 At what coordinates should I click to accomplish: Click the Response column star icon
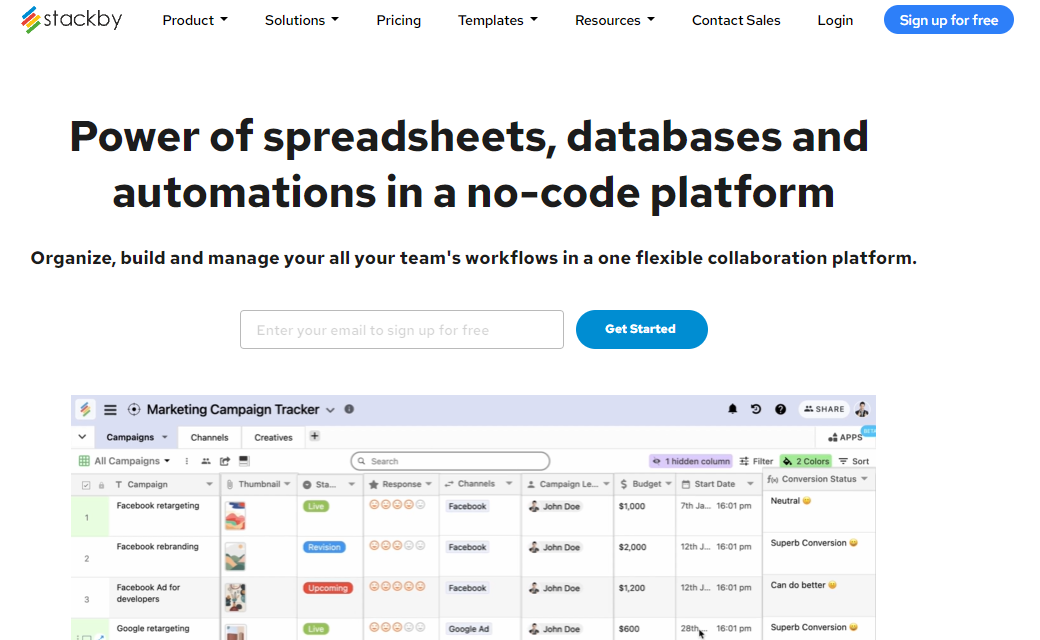[373, 484]
